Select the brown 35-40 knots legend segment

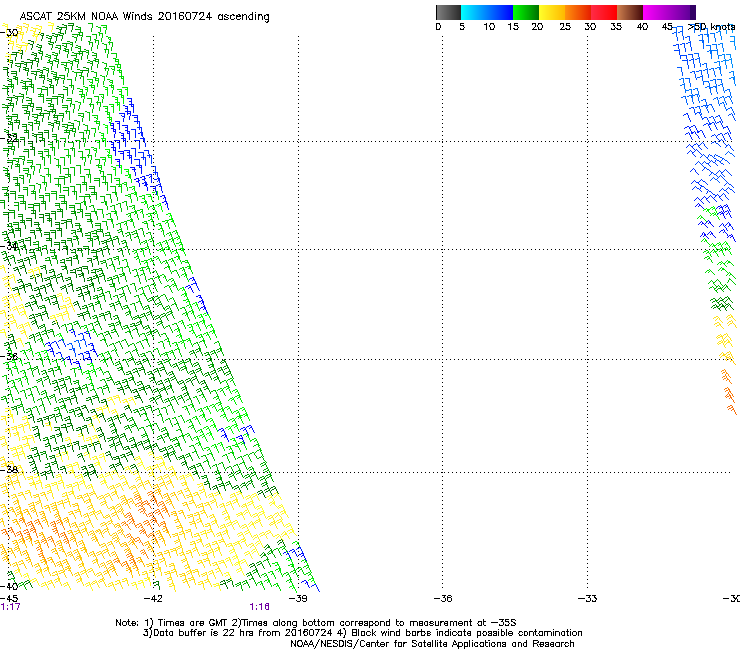click(630, 12)
